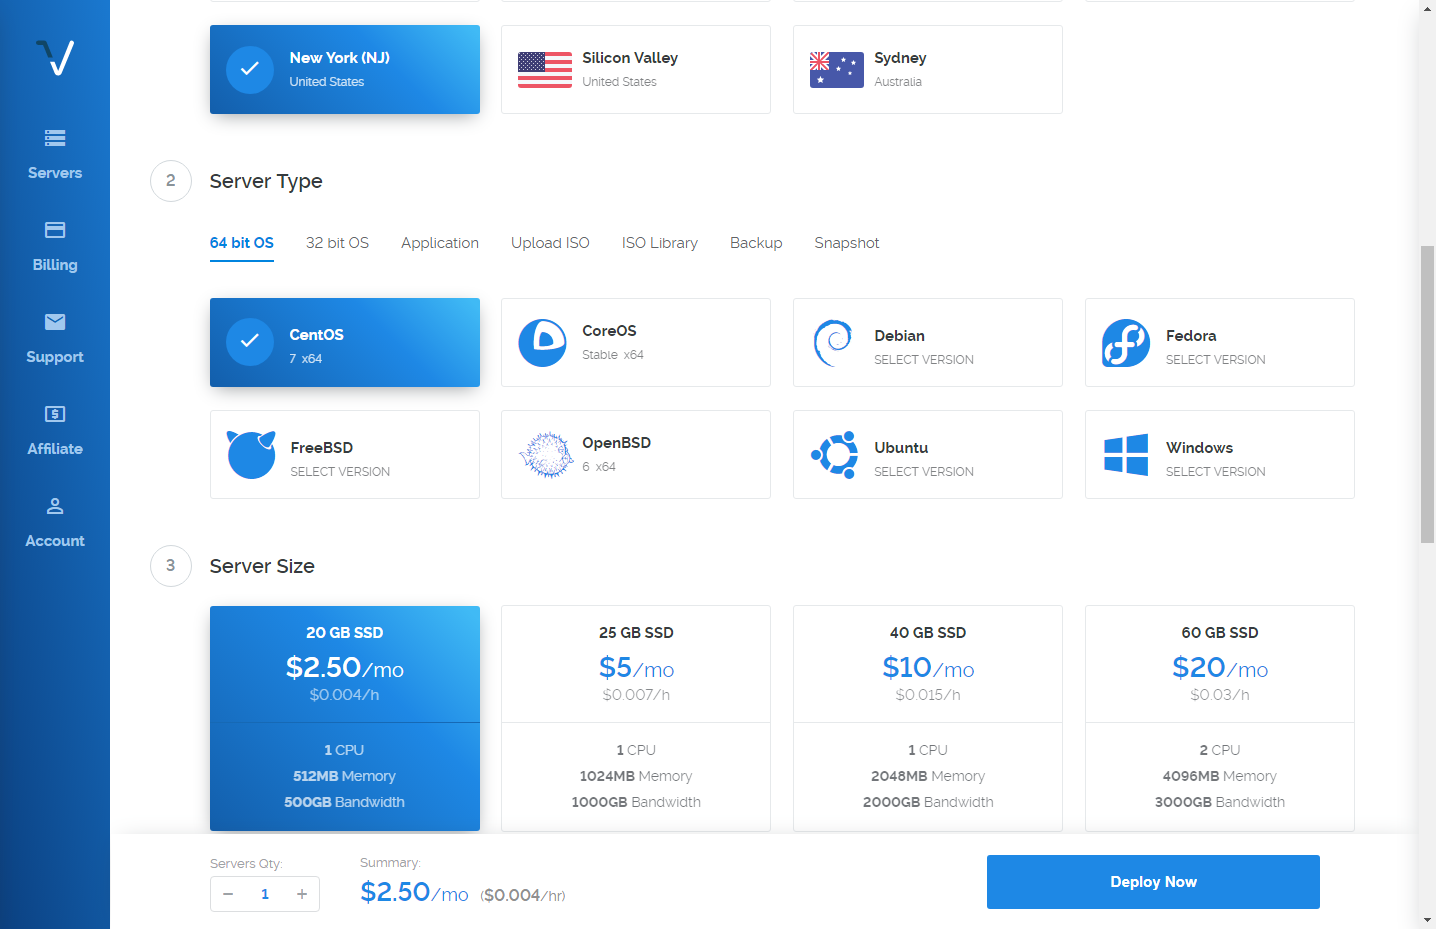Select the 40 GB SSD $10 plan
Screen dimensions: 1436x929
click(x=928, y=718)
